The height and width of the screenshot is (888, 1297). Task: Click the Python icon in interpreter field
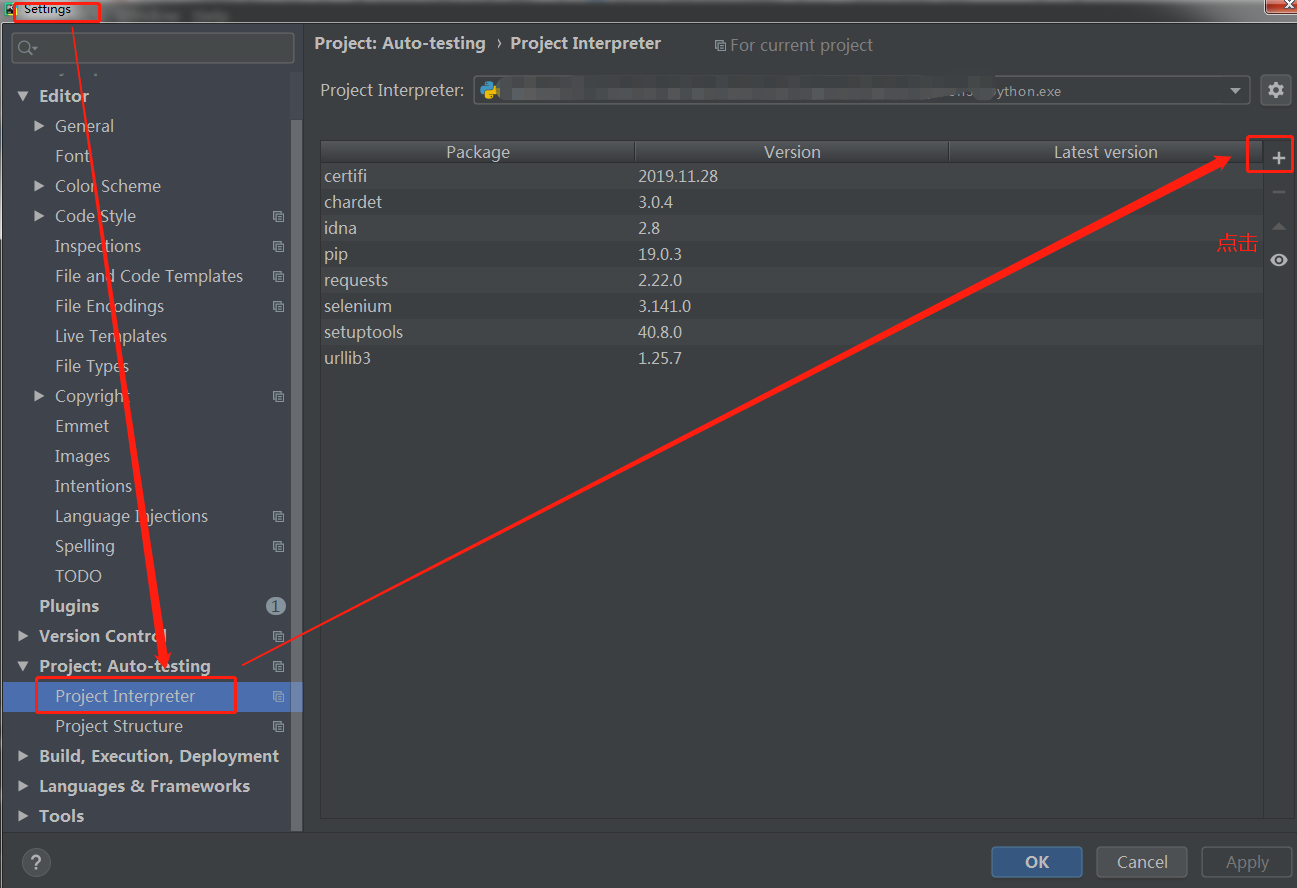[x=489, y=90]
